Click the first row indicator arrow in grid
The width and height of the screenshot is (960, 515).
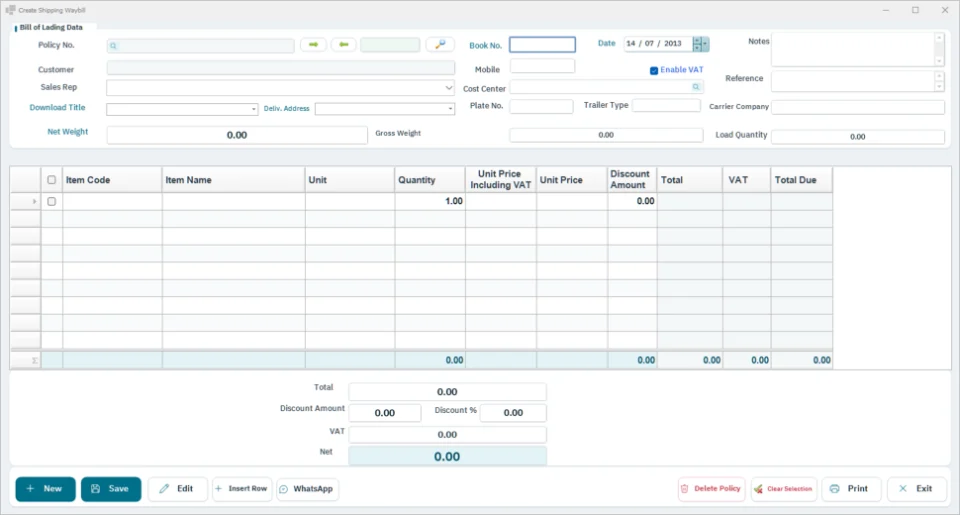34,201
